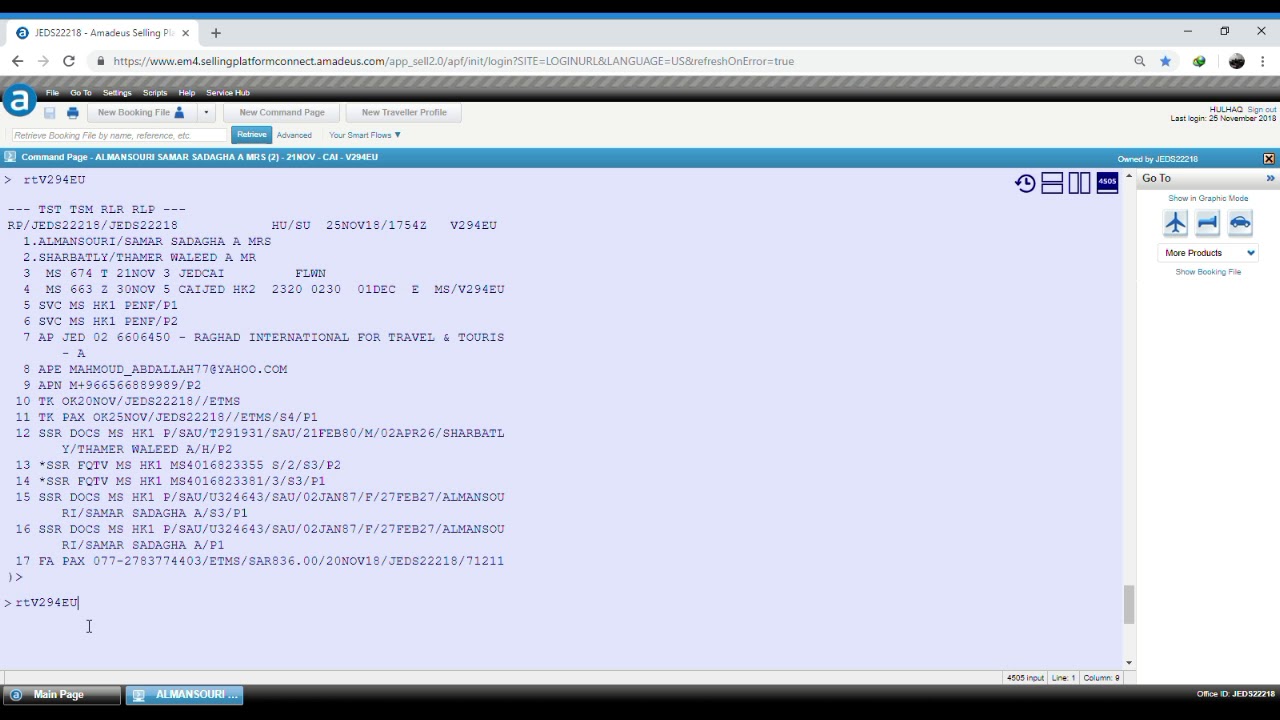The height and width of the screenshot is (720, 1280).
Task: Click the TK OK20NOV ticketing line
Action: coord(128,401)
